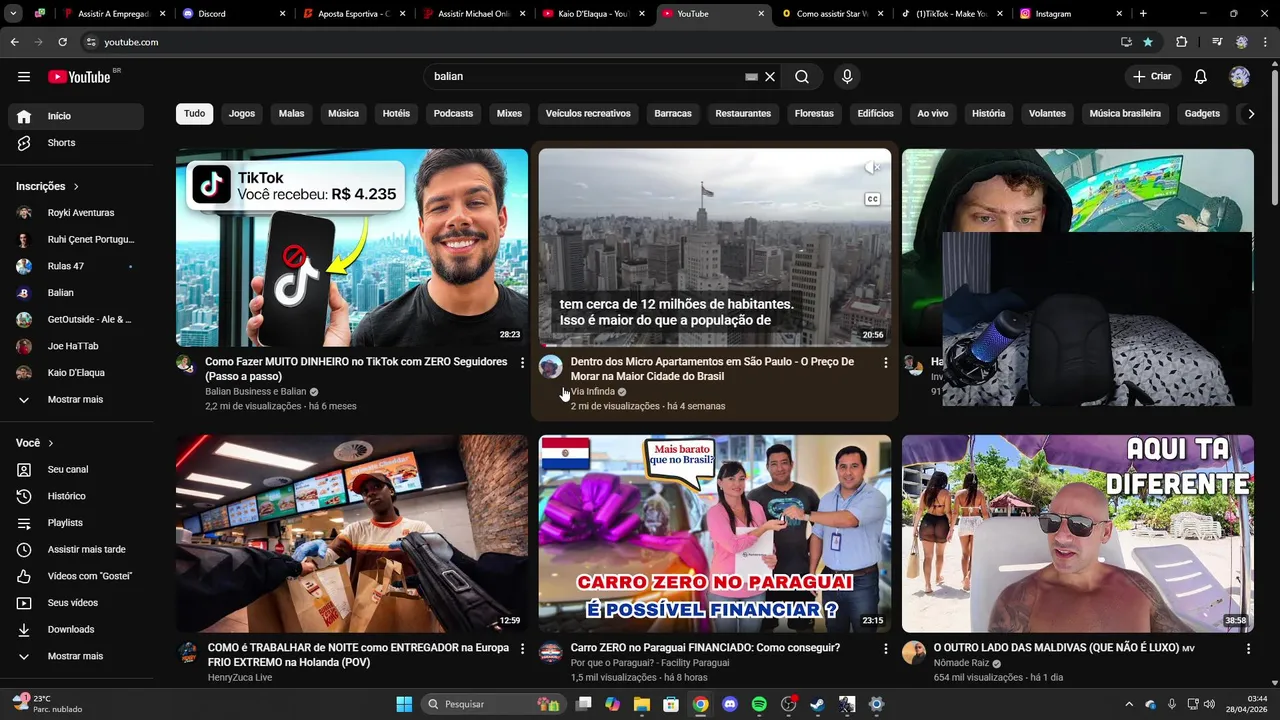Open the Inscrições section header

click(47, 186)
